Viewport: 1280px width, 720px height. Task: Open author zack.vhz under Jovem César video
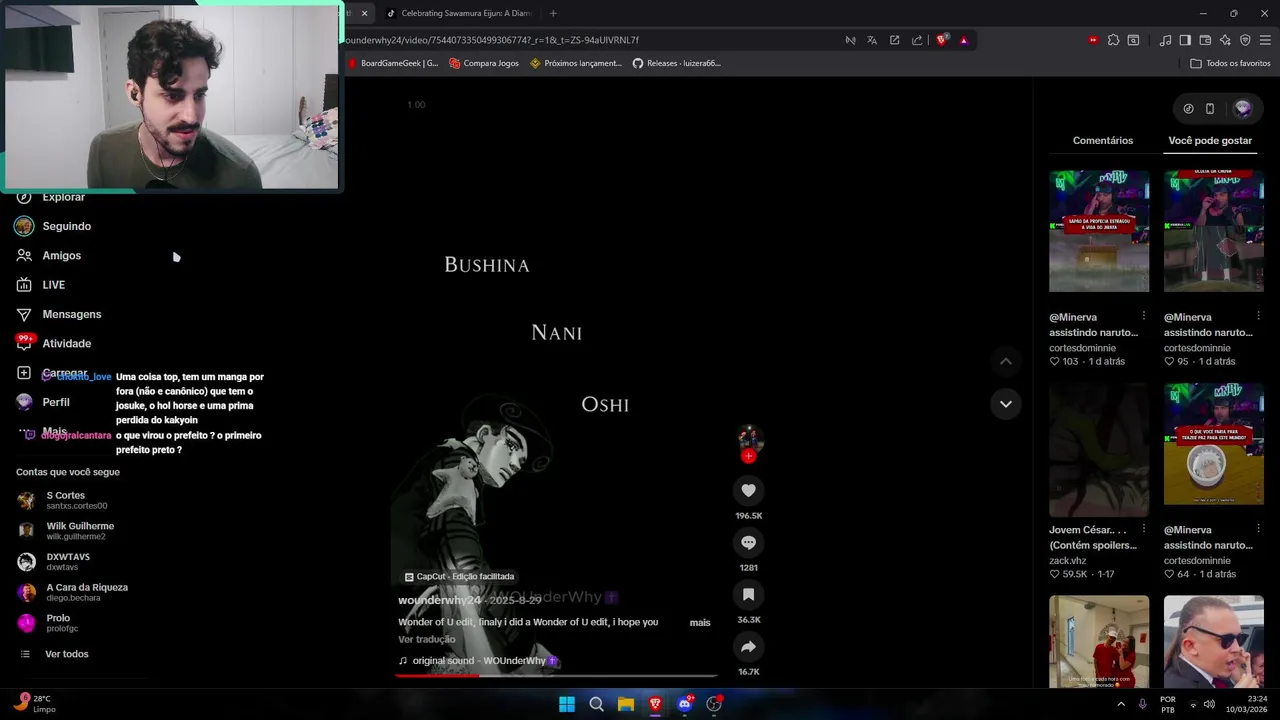coord(1068,561)
